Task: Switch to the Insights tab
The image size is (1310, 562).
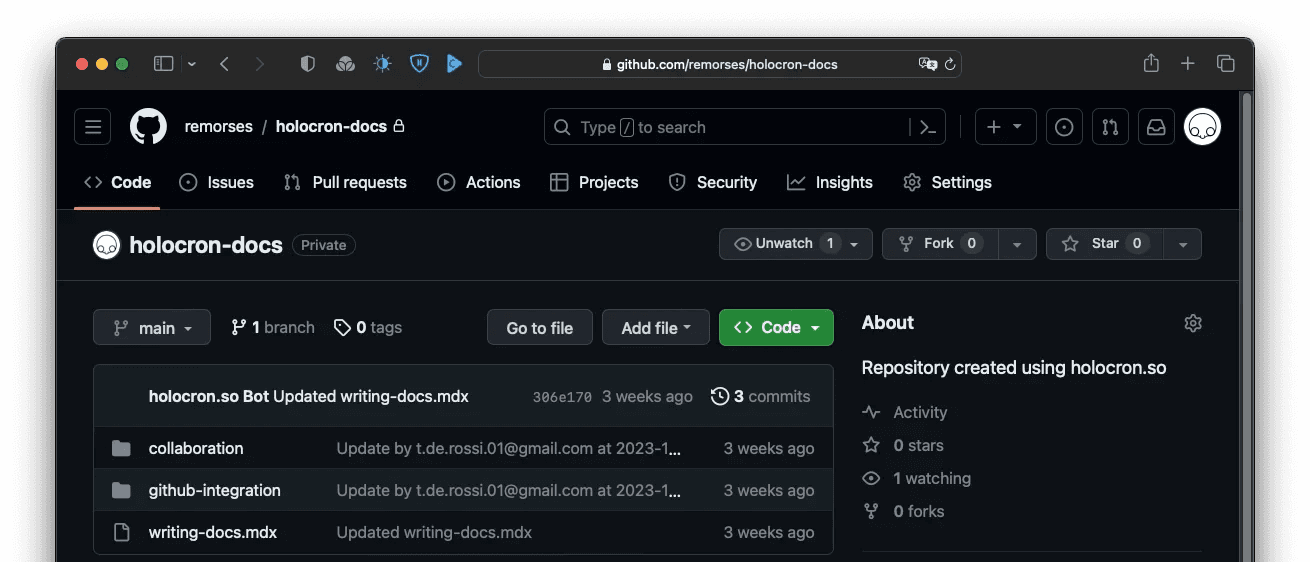Action: click(830, 182)
